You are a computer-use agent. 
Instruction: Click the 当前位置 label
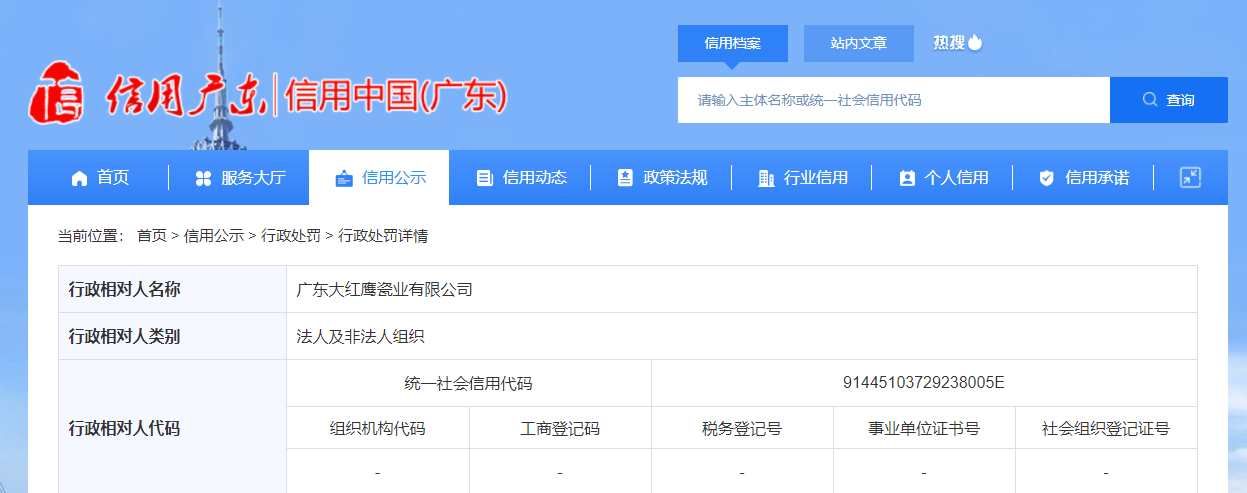coord(91,236)
